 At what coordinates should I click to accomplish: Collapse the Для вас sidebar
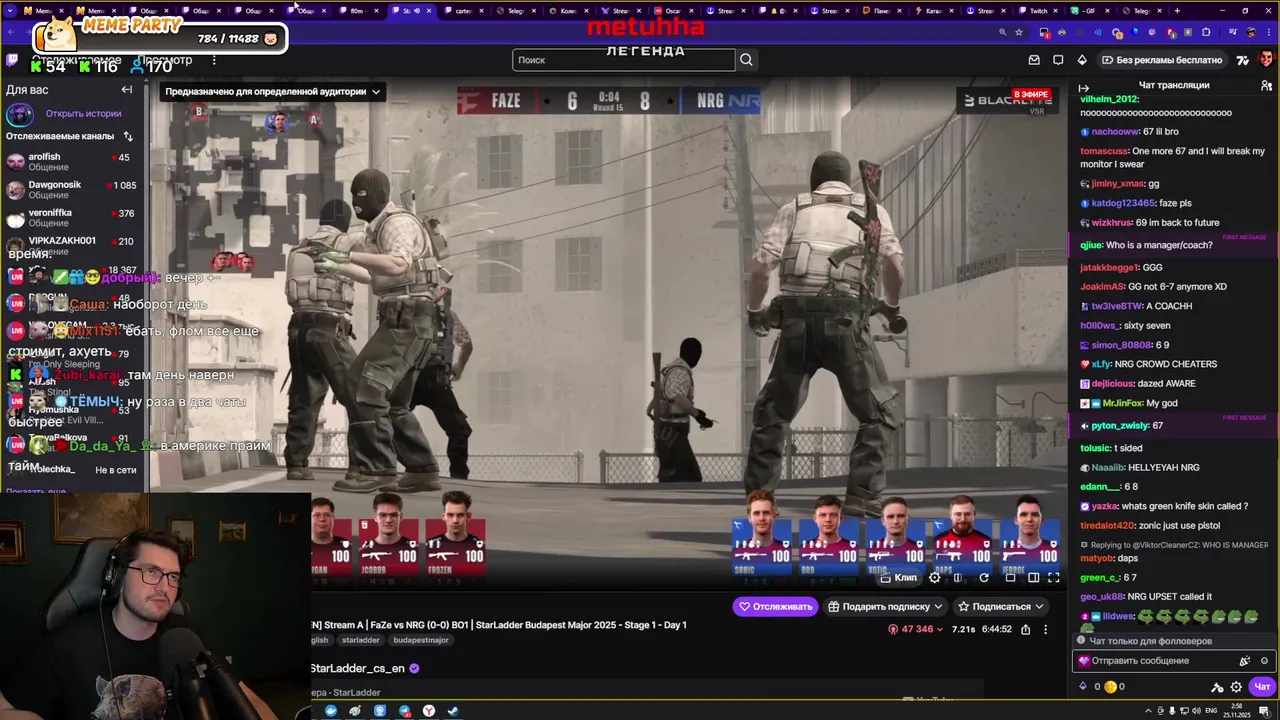tap(127, 90)
